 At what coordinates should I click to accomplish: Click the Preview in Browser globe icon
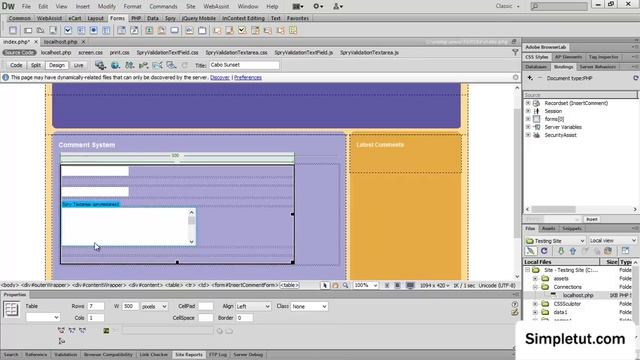(115, 65)
